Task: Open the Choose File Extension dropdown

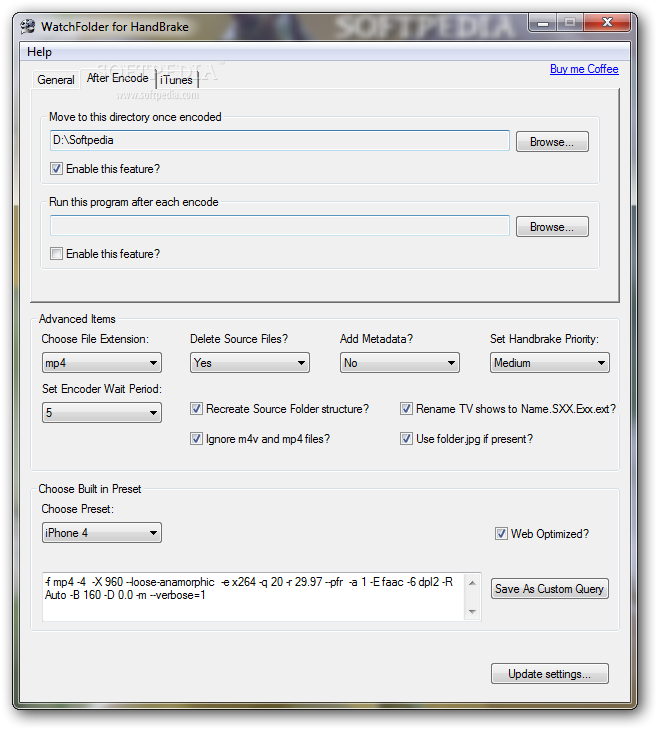Action: (x=102, y=363)
